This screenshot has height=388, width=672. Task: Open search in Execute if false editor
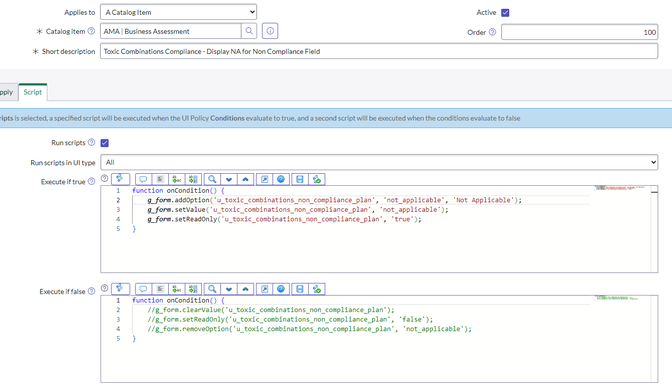point(212,289)
